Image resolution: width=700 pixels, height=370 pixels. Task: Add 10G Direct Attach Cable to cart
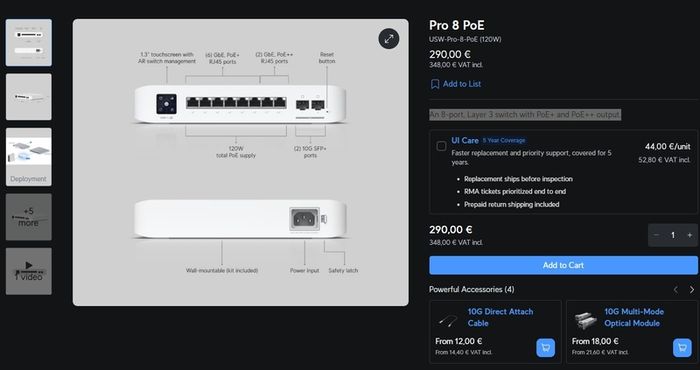tap(546, 348)
